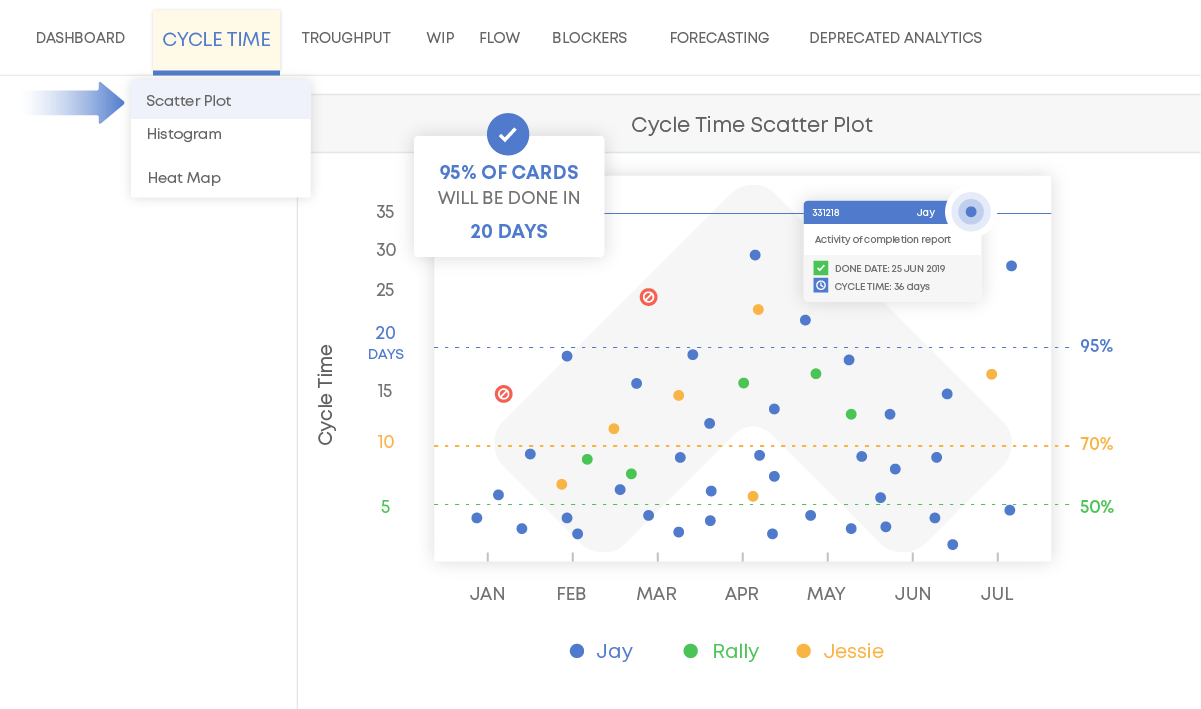Toggle the Rally series in legend

721,651
